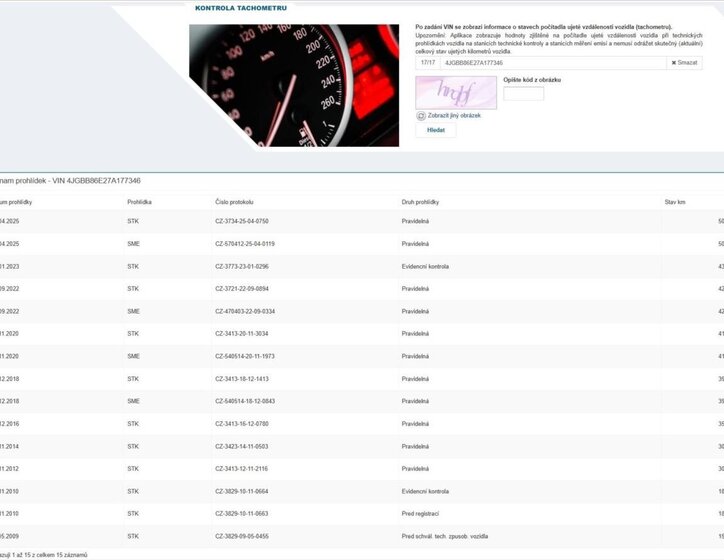Click the captcha code input box
The height and width of the screenshot is (560, 724).
pyautogui.click(x=523, y=94)
